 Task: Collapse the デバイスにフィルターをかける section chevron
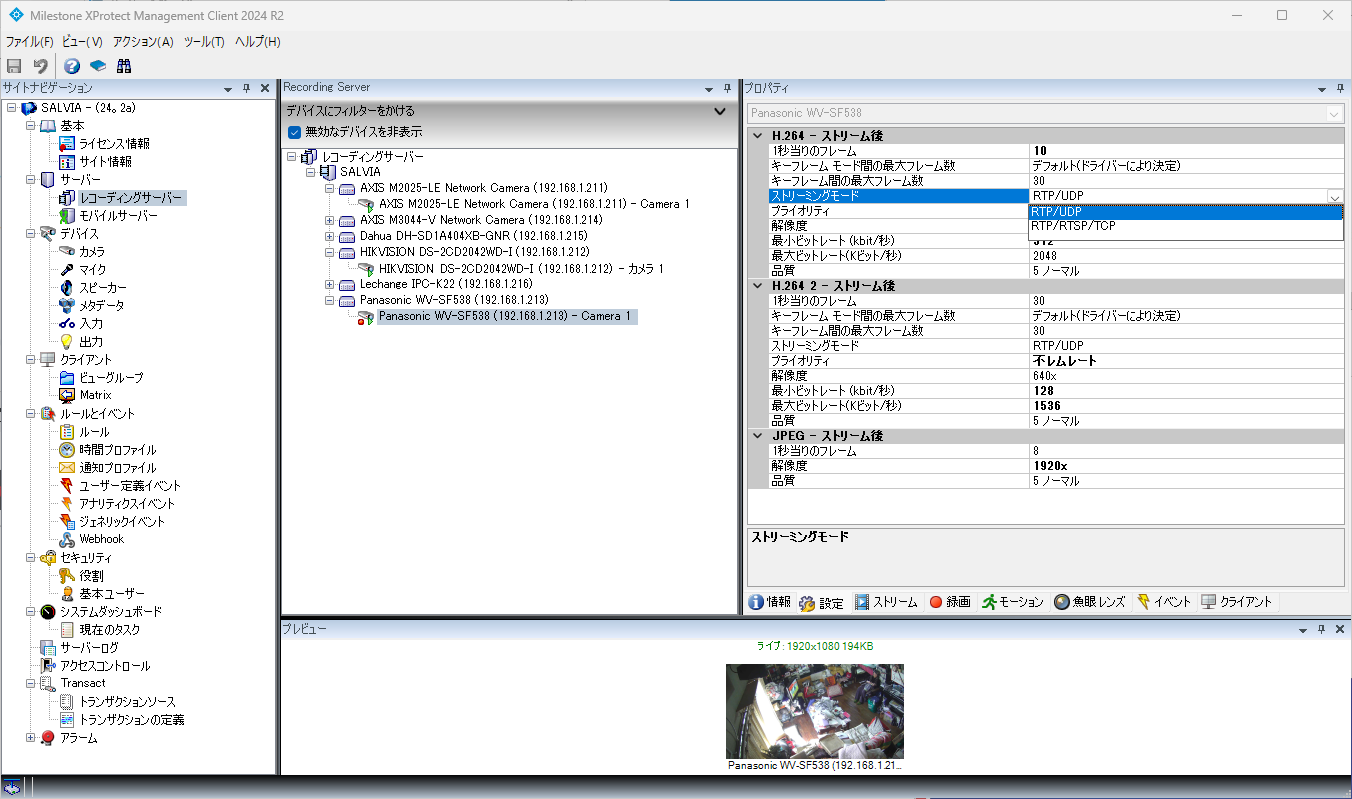pyautogui.click(x=720, y=111)
